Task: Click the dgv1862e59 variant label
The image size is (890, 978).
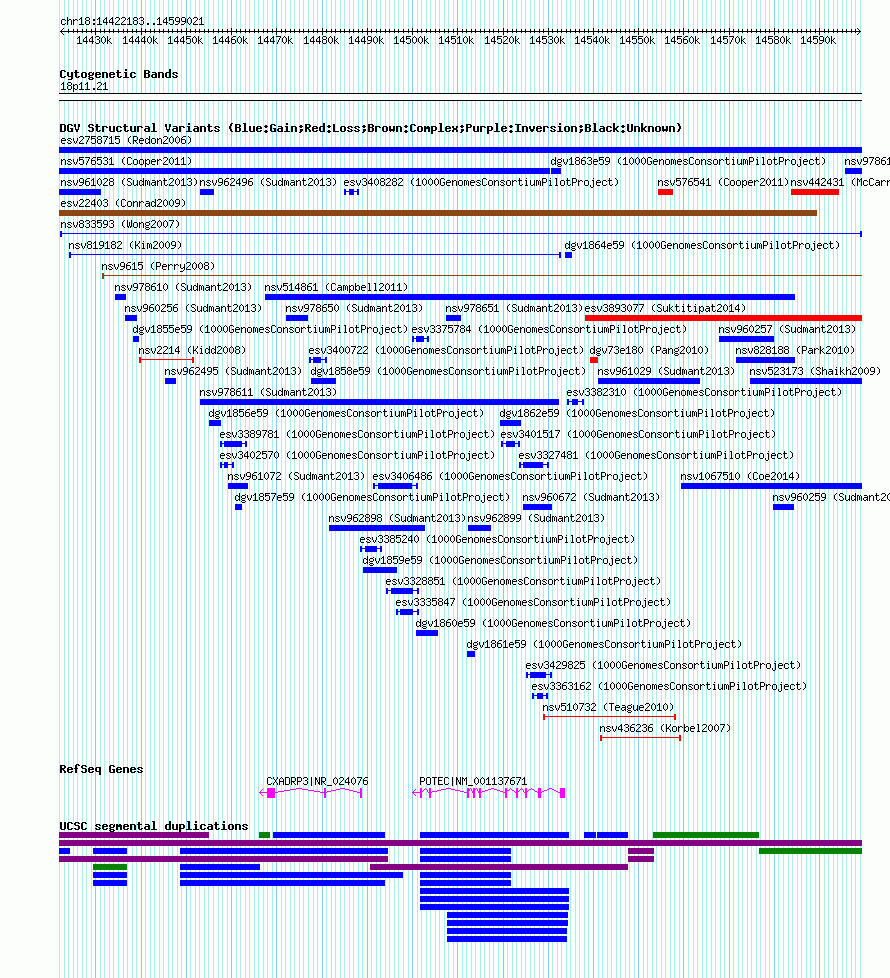Action: (x=637, y=414)
